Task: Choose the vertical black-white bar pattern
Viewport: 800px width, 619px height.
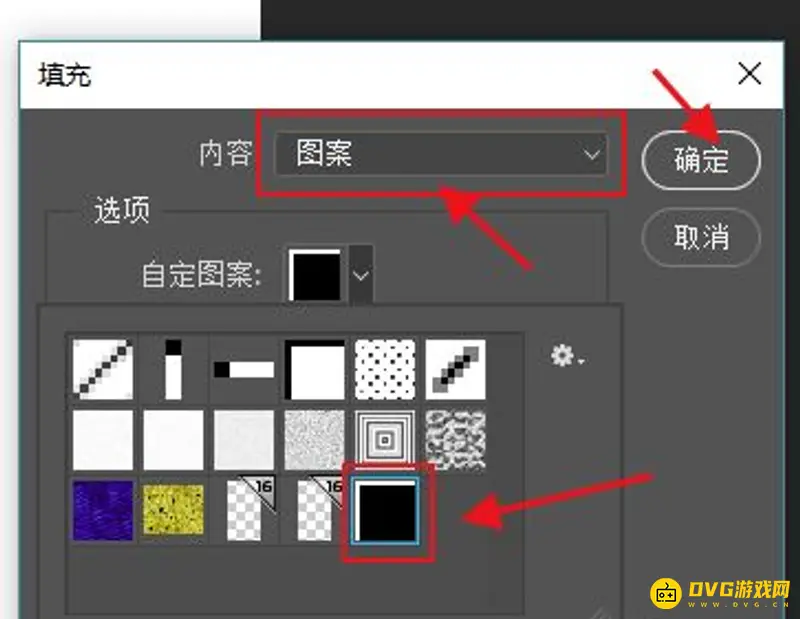Action: click(x=173, y=369)
